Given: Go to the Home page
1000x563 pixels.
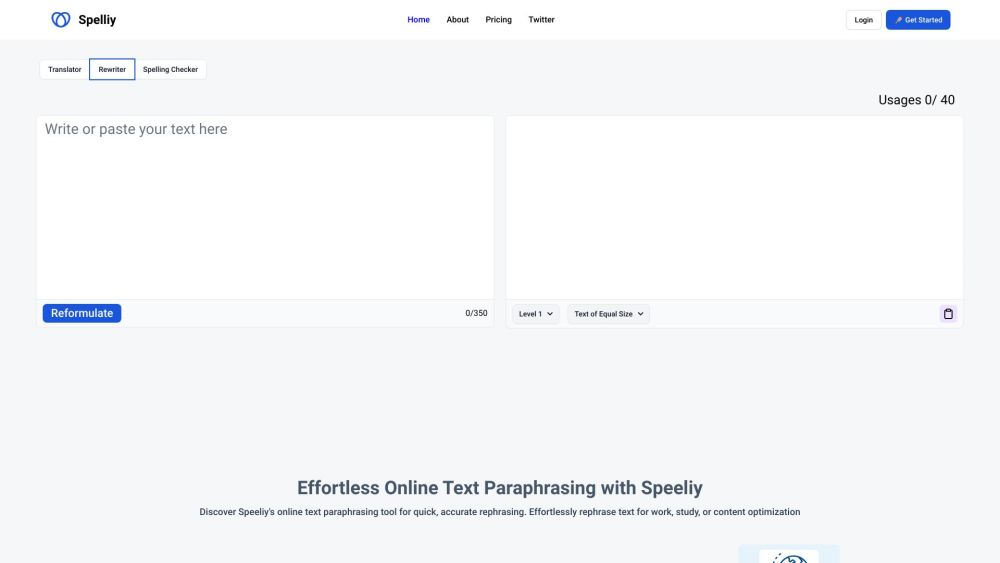Looking at the screenshot, I should coord(418,20).
